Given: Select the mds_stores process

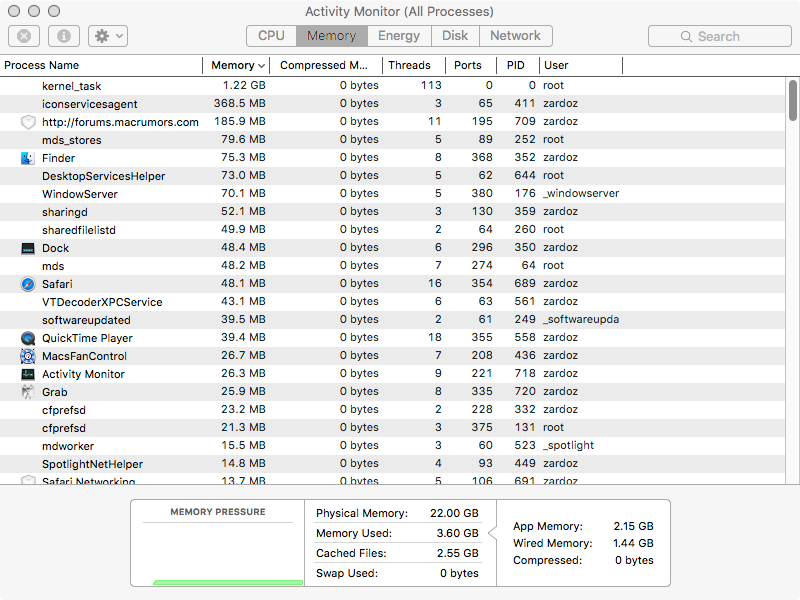Looking at the screenshot, I should pyautogui.click(x=392, y=140).
